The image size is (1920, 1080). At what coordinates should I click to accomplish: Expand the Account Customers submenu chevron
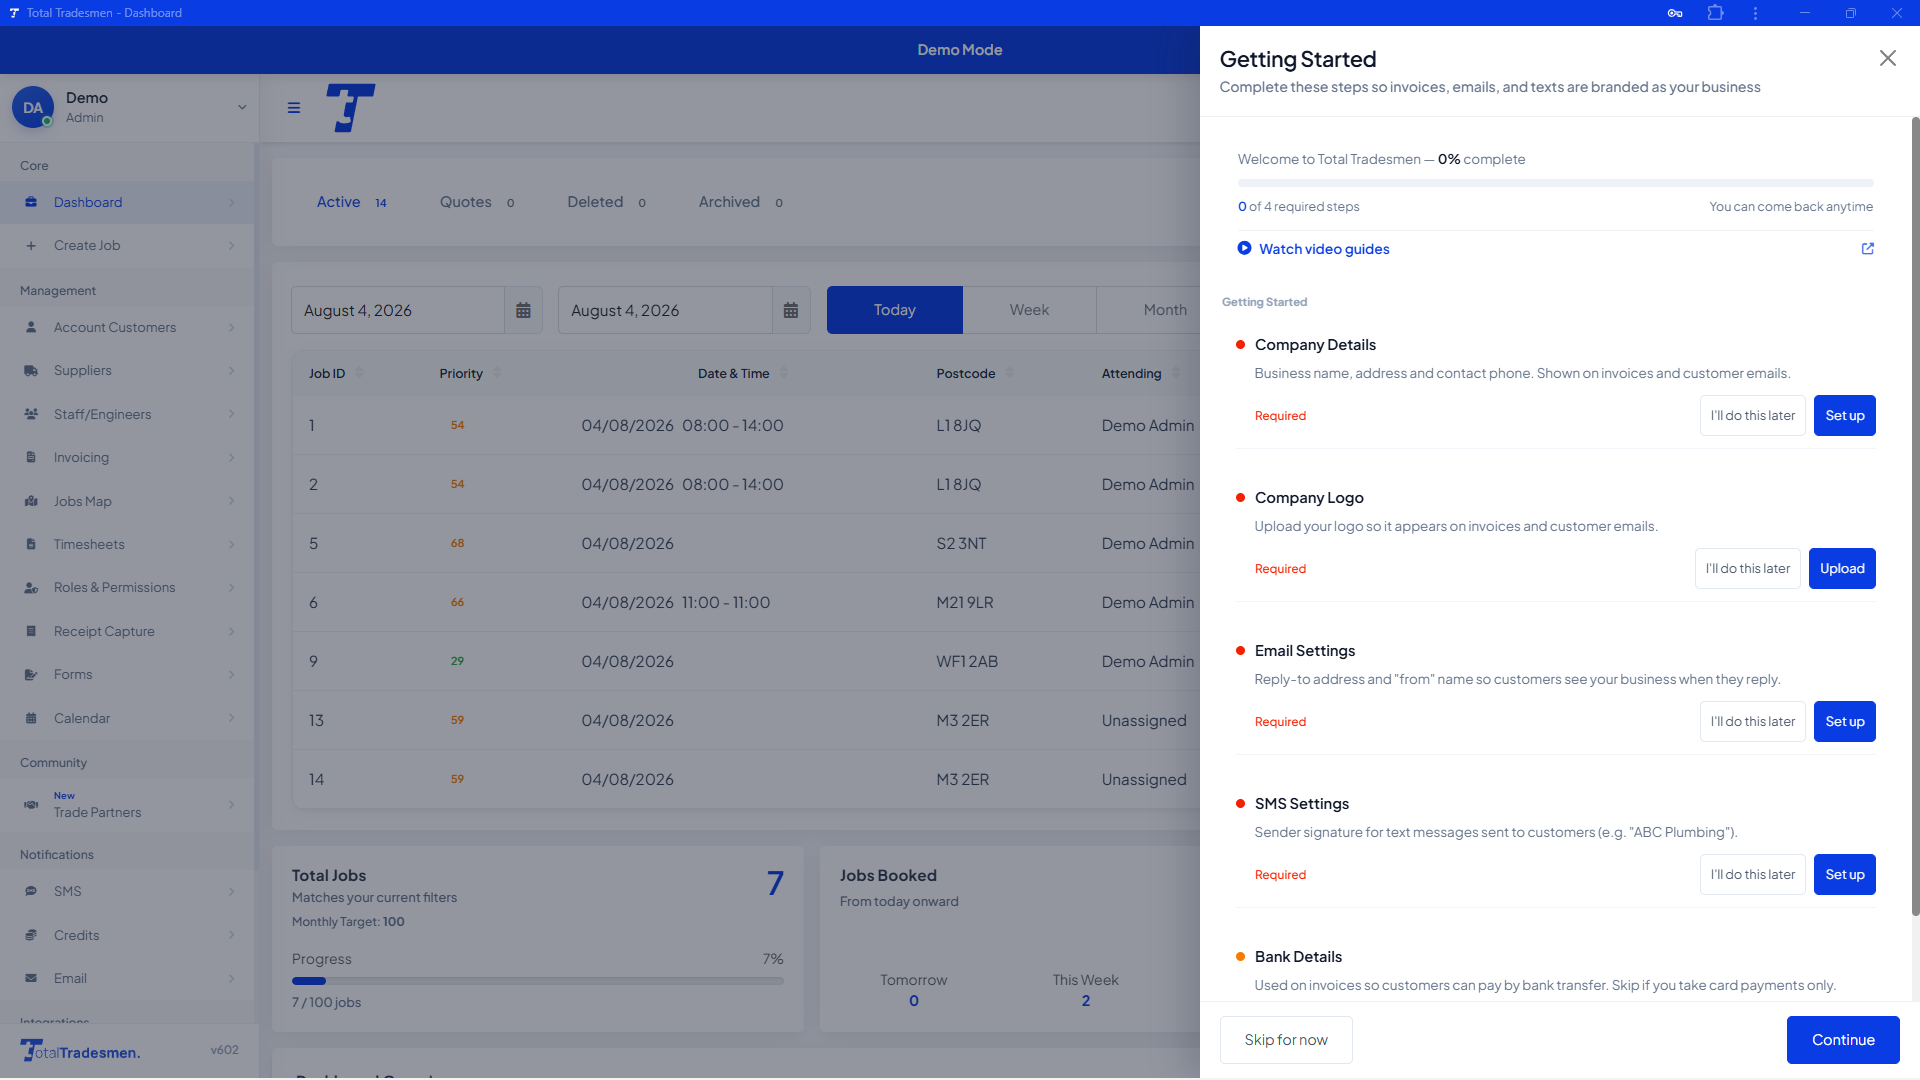click(x=231, y=327)
